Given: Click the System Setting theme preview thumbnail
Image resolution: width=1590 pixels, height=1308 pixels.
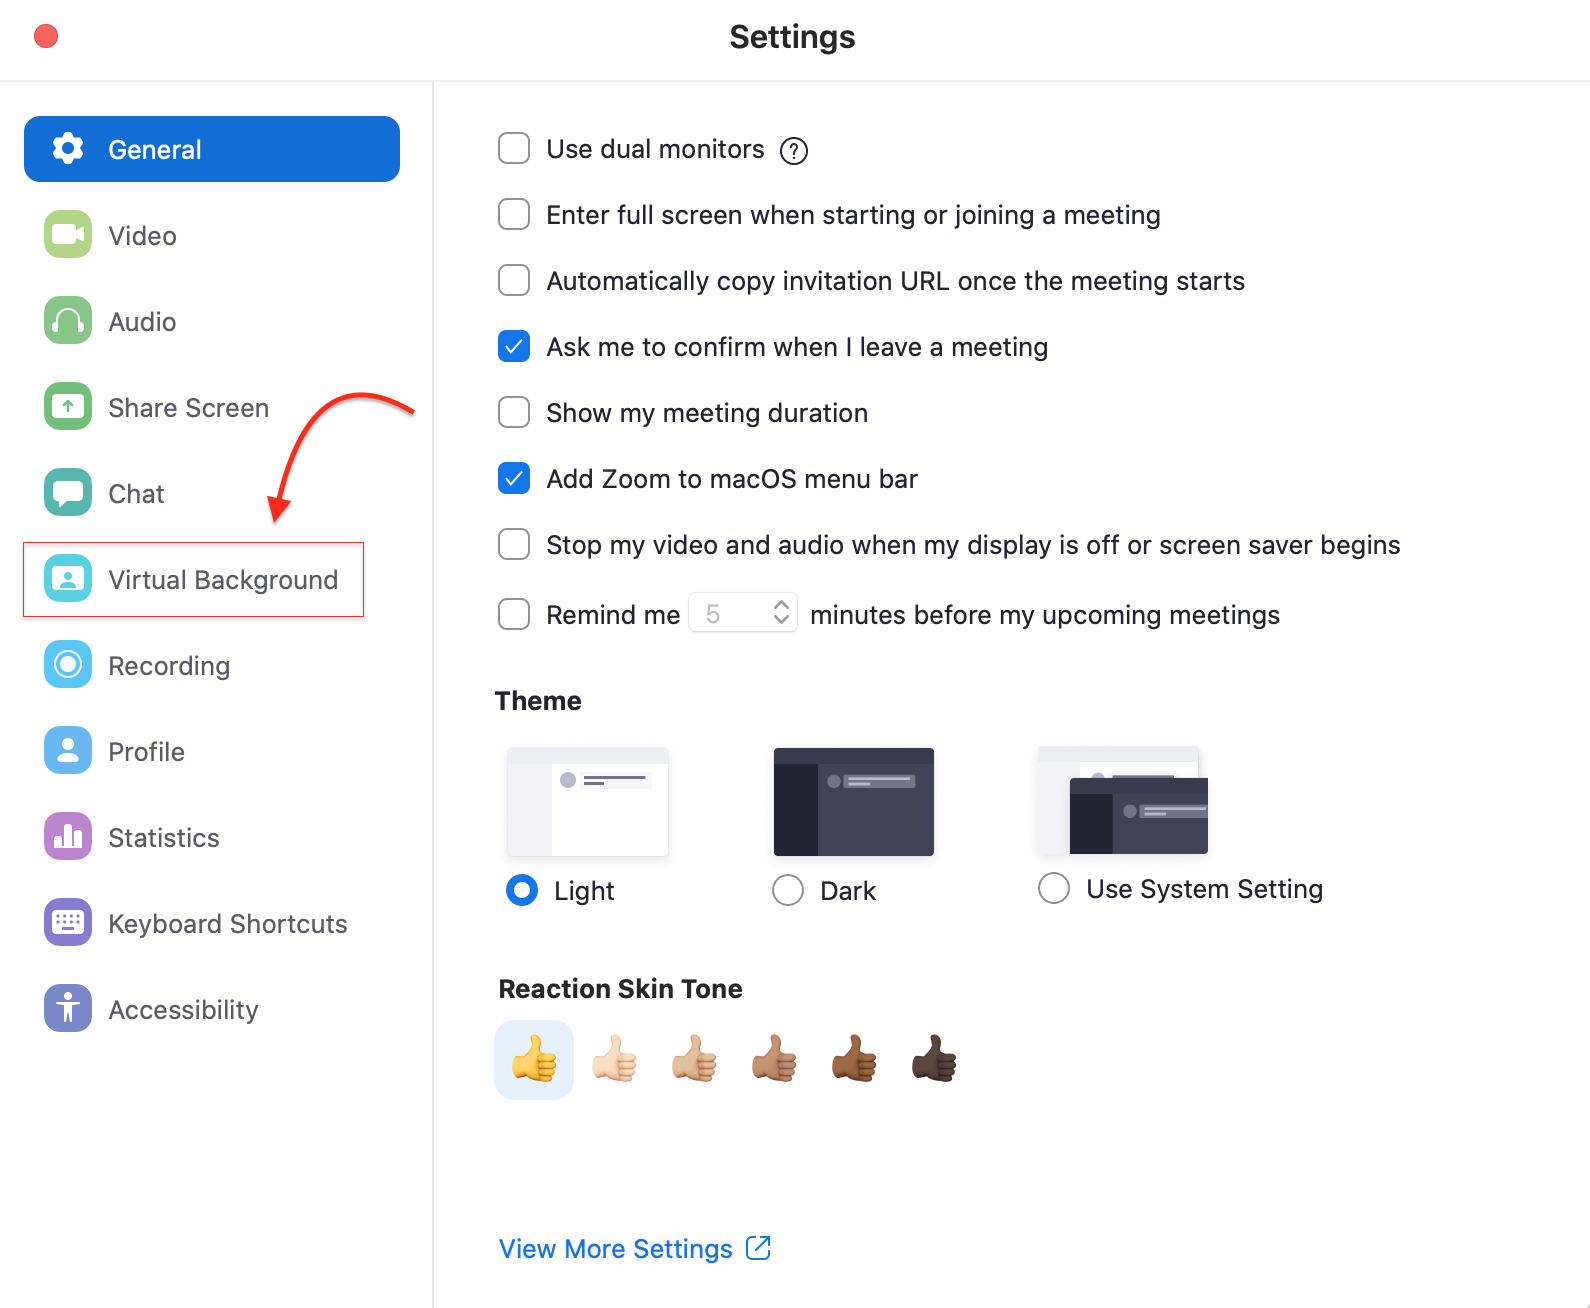Looking at the screenshot, I should [x=1122, y=800].
